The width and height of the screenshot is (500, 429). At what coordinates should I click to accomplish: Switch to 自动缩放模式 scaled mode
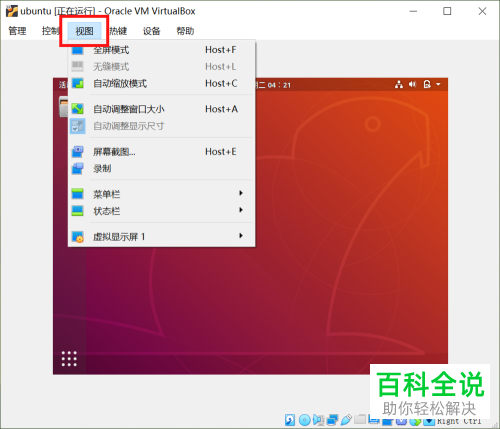pyautogui.click(x=162, y=83)
